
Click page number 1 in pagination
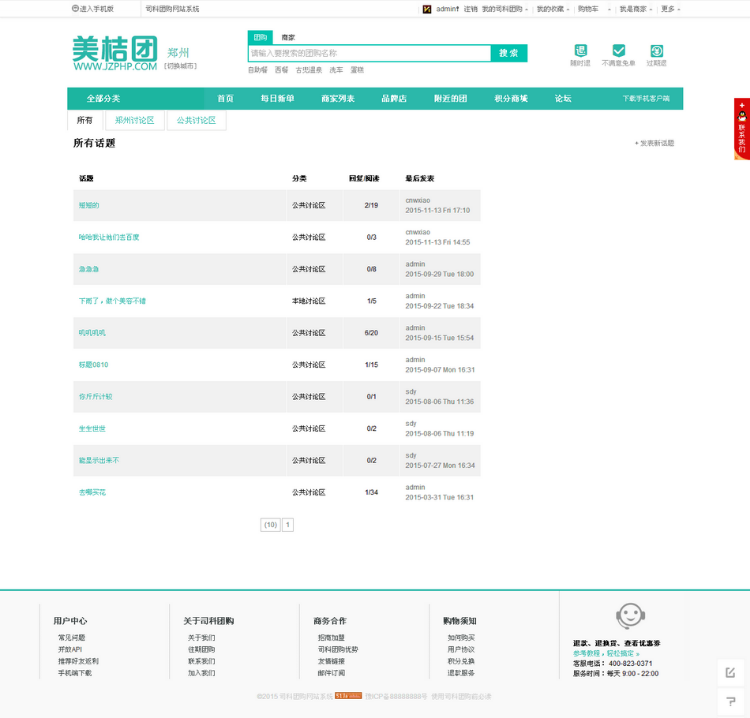pyautogui.click(x=287, y=525)
